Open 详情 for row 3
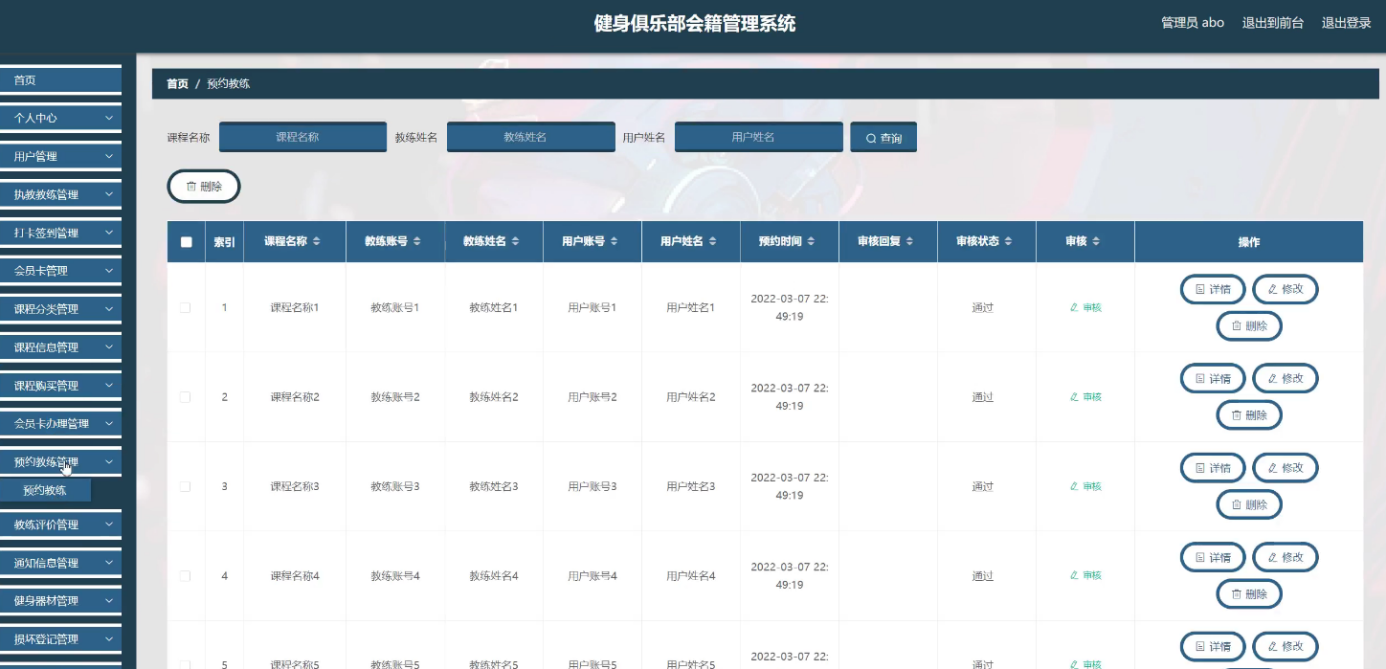The height and width of the screenshot is (669, 1386). click(x=1213, y=468)
